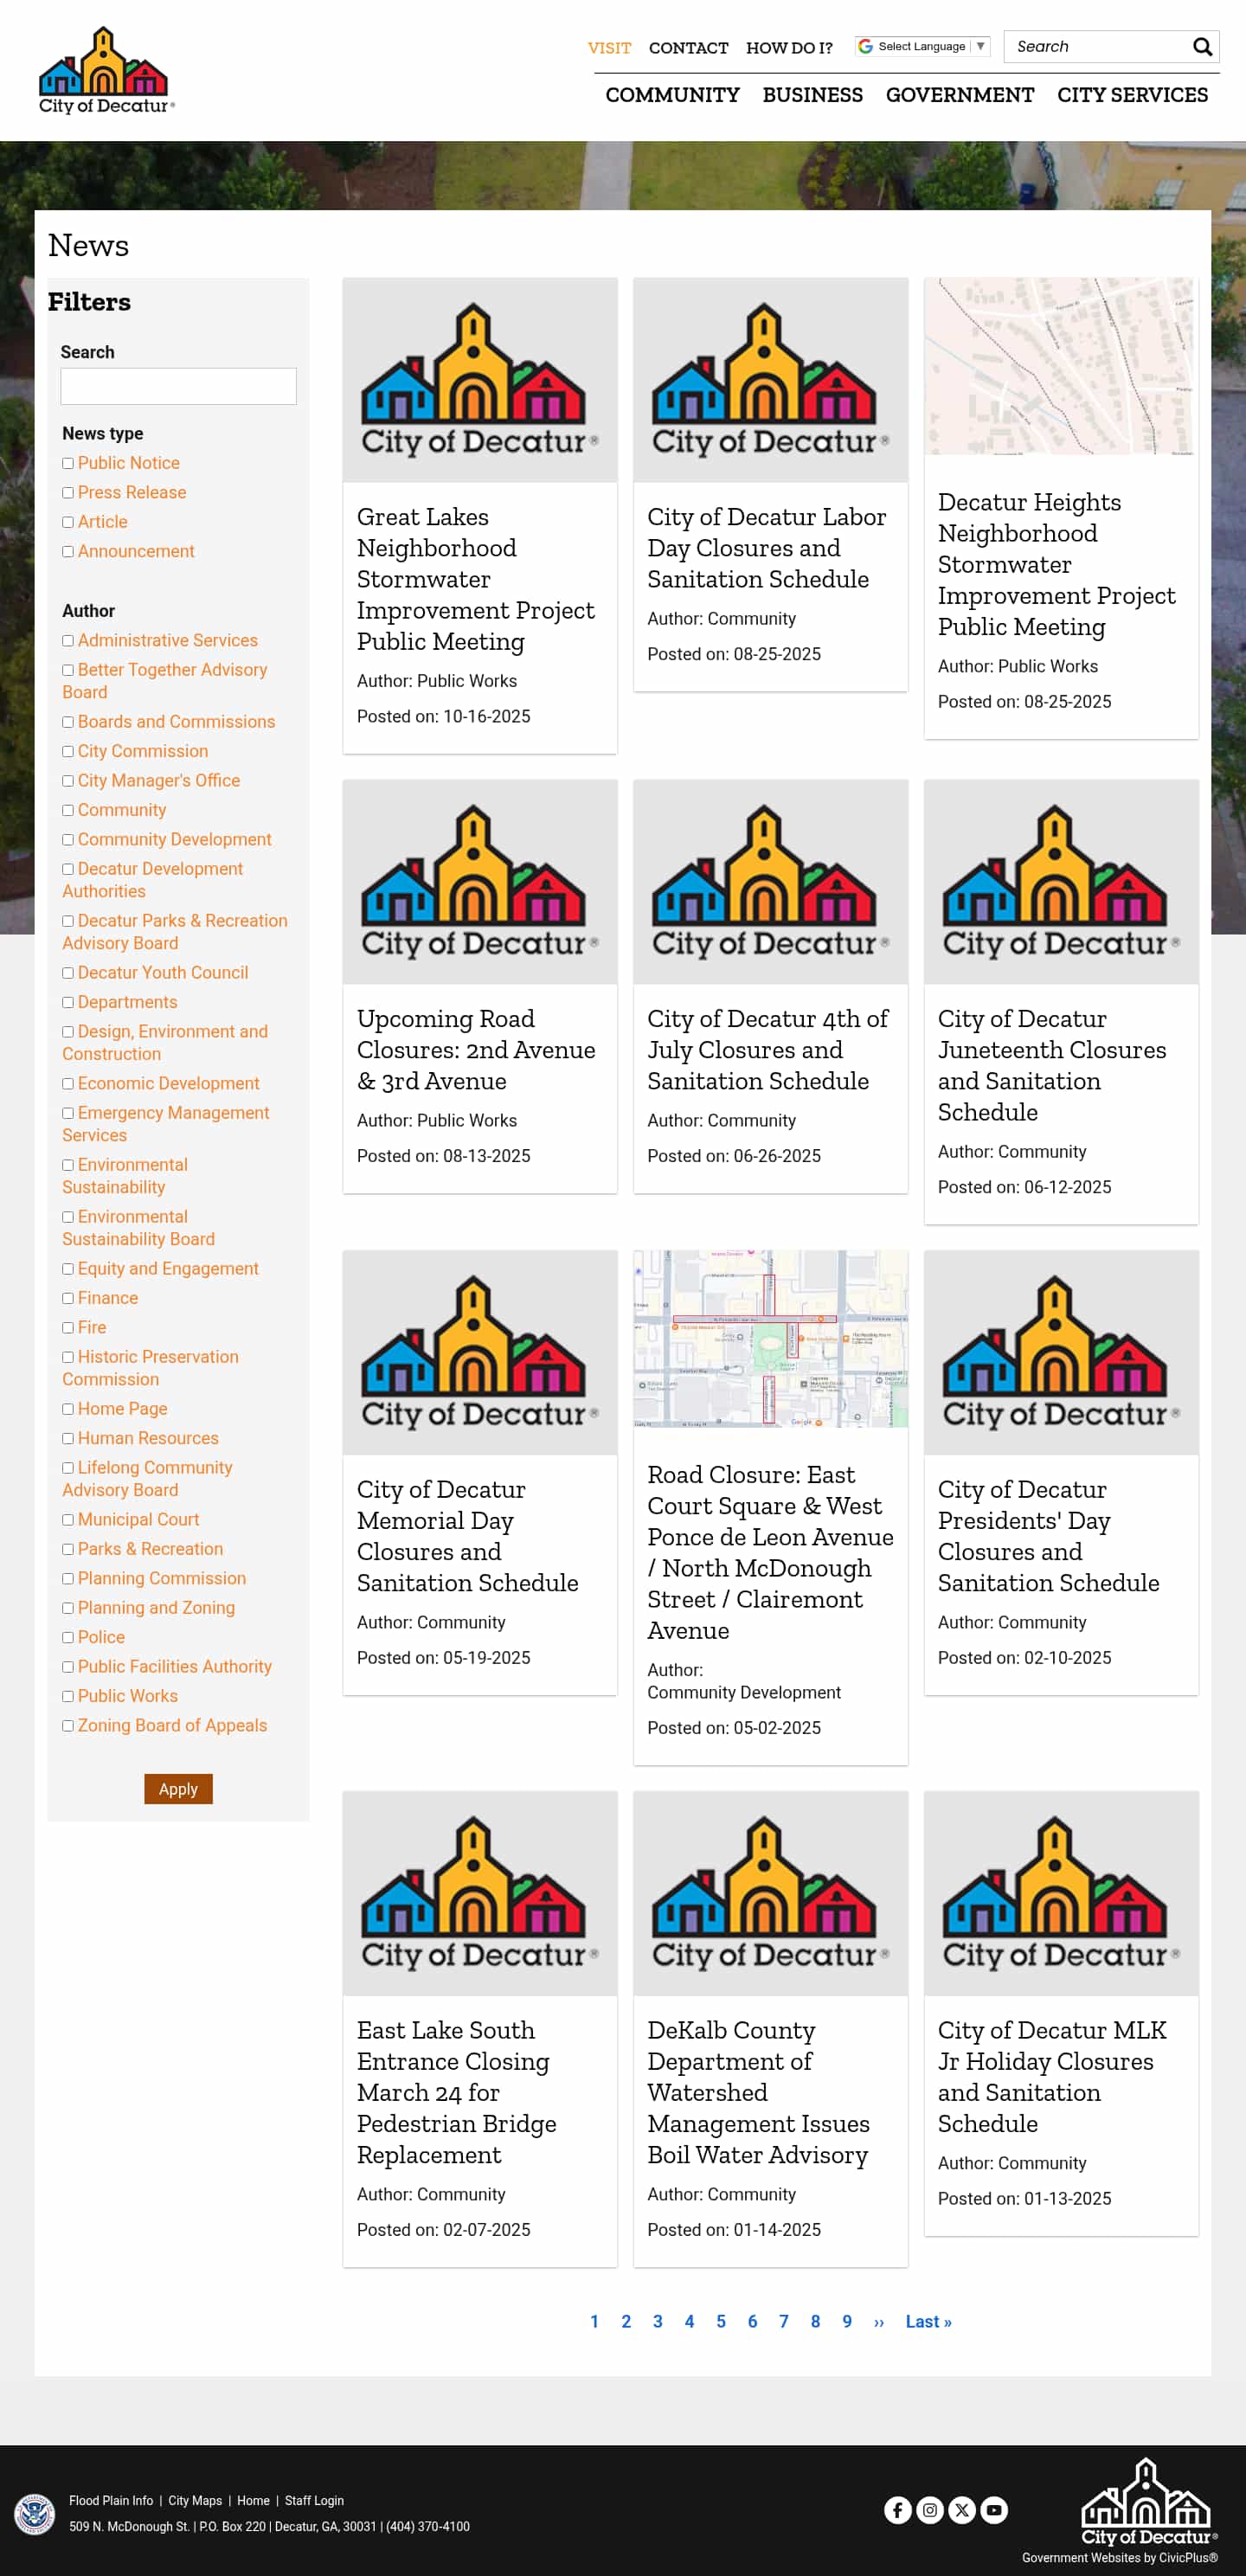Click the search magnifier icon in header
1246x2576 pixels.
1202,47
